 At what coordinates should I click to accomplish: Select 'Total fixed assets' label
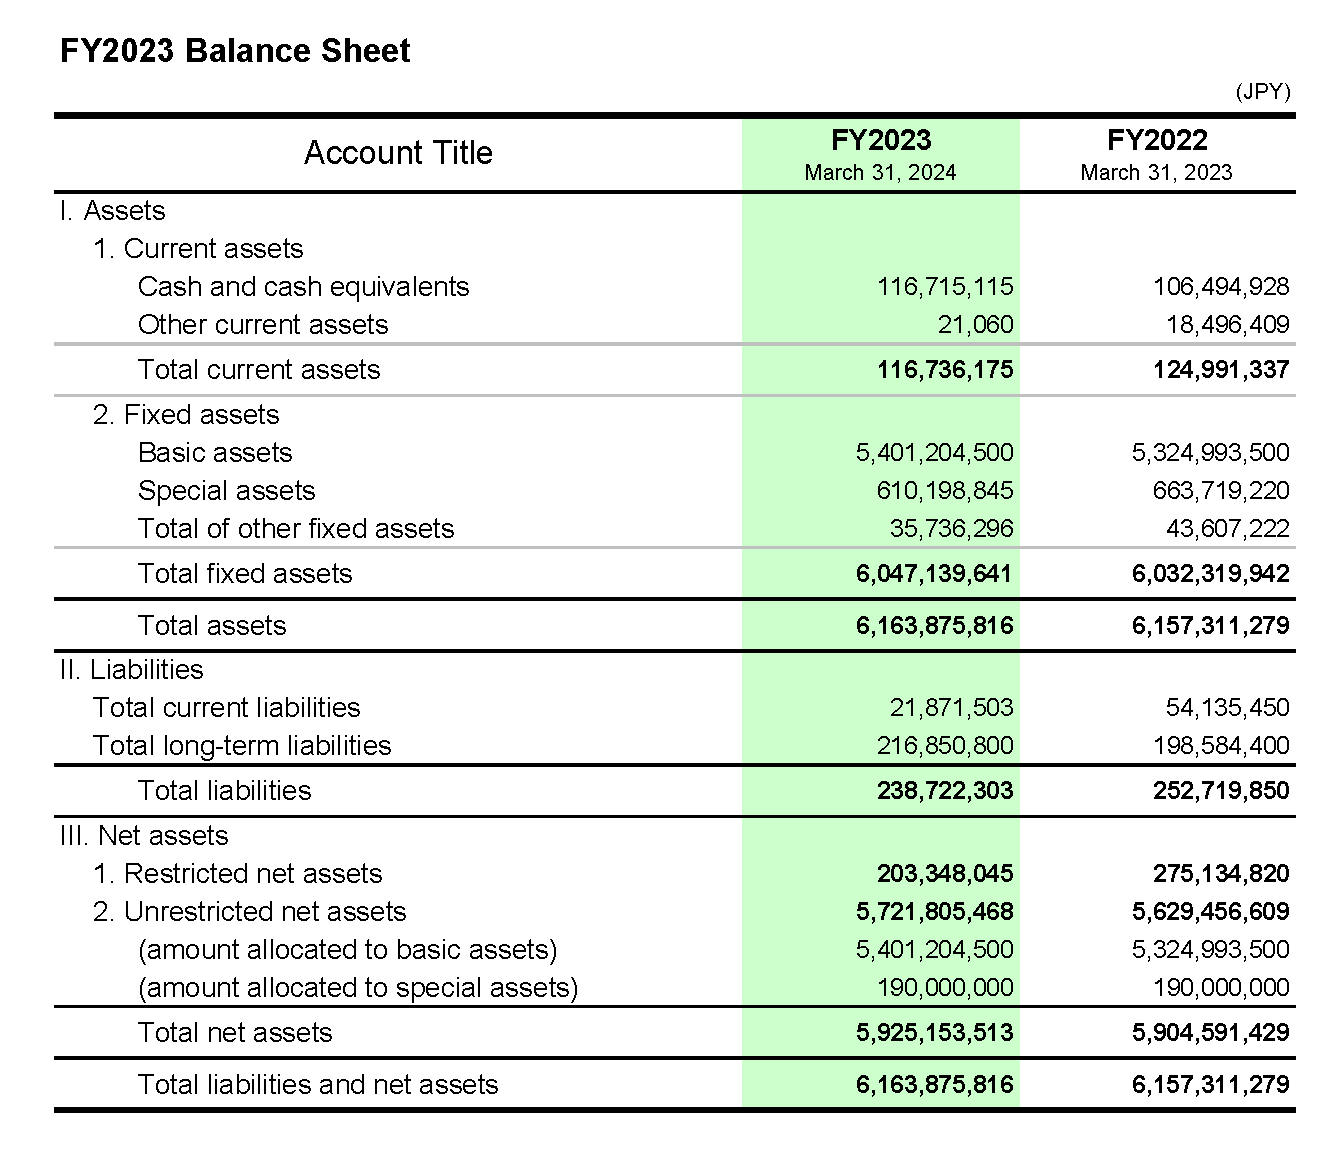(x=245, y=574)
